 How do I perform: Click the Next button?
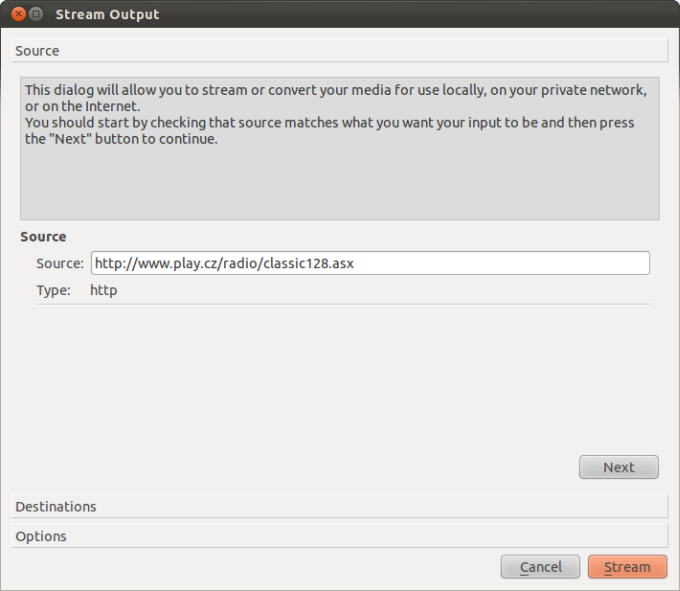(618, 467)
